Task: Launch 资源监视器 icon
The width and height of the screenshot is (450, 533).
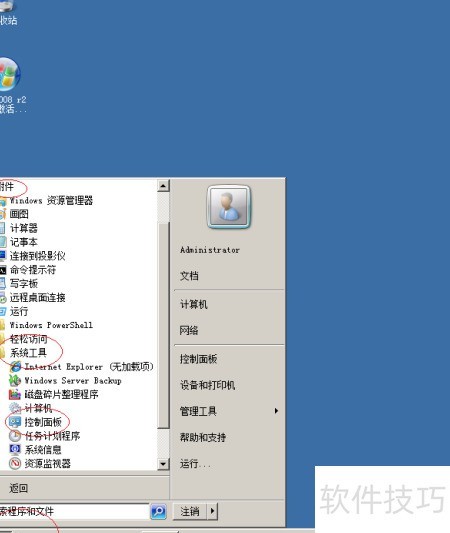Action: 15,464
